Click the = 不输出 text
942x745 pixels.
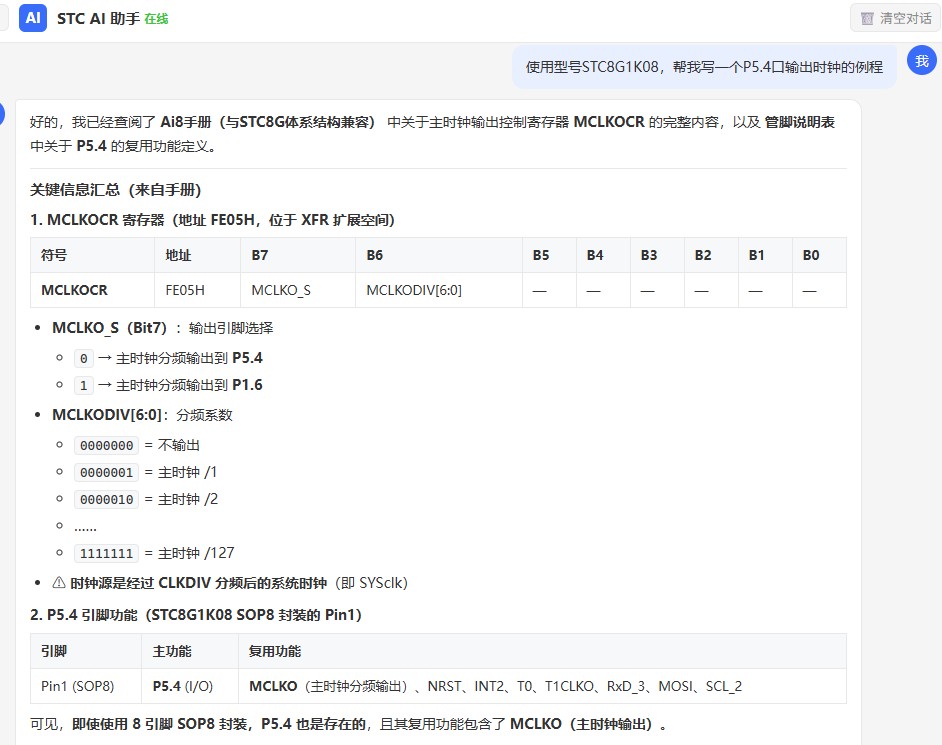point(172,445)
